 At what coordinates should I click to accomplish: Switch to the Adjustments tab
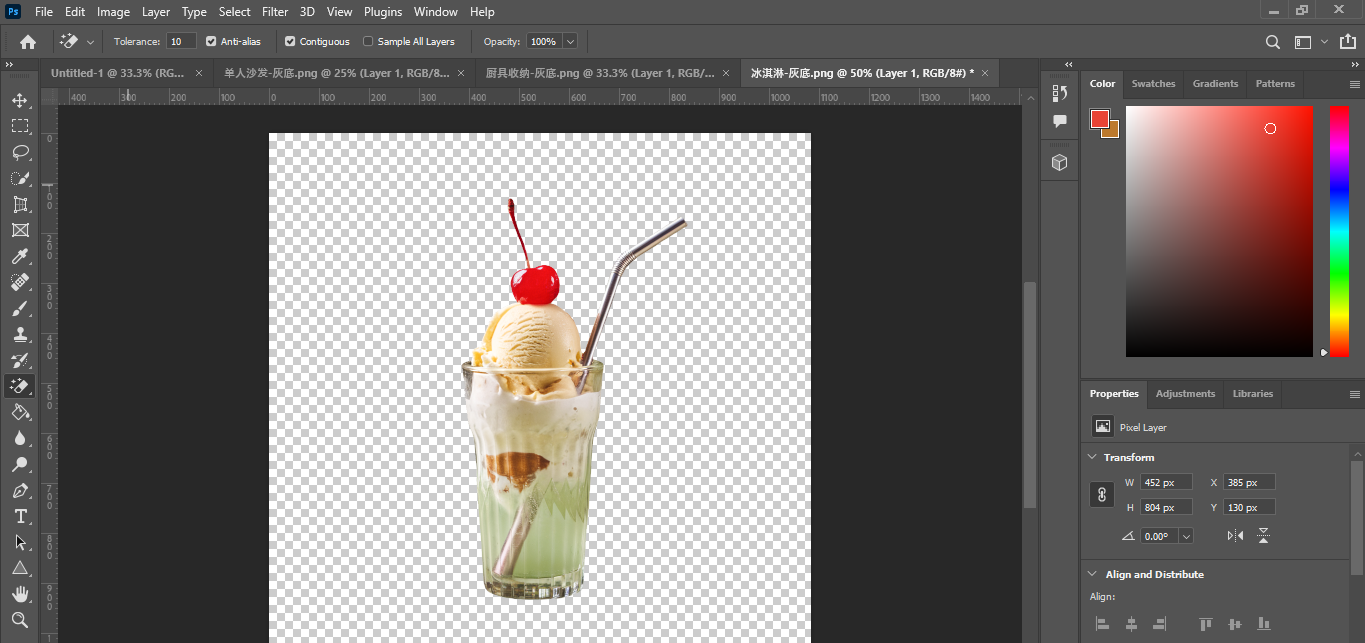click(x=1185, y=394)
